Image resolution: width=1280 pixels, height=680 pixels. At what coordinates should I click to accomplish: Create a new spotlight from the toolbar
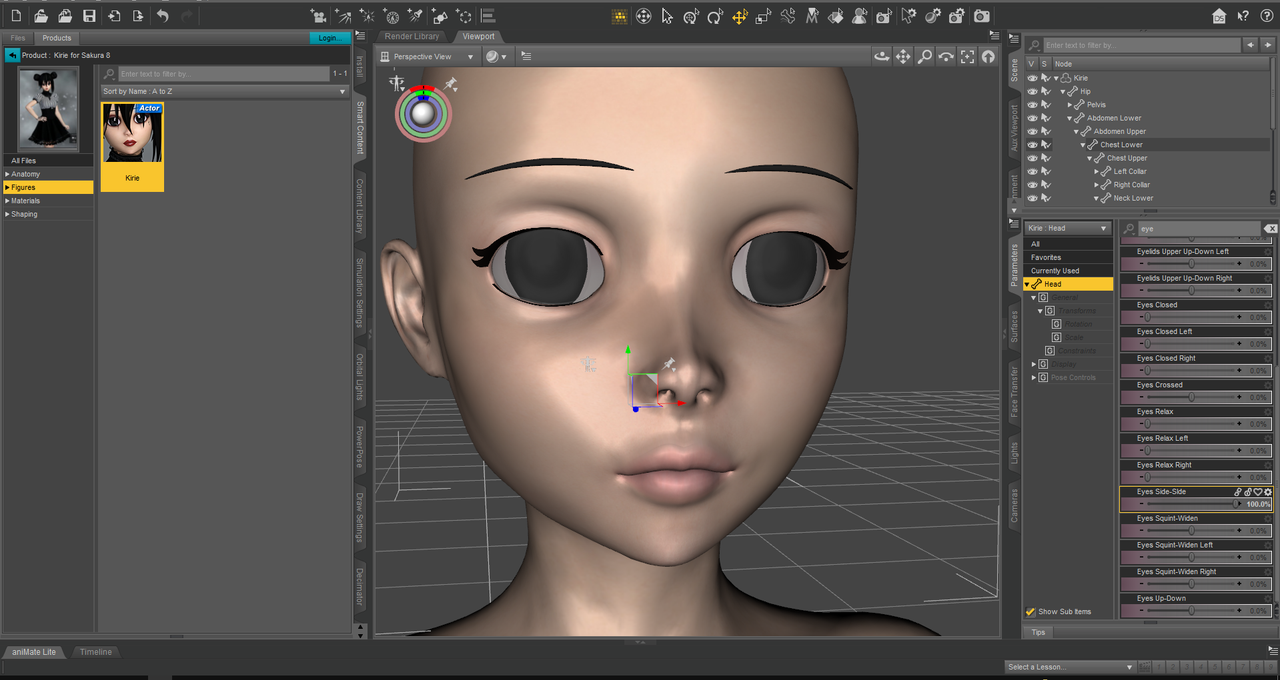[416, 16]
